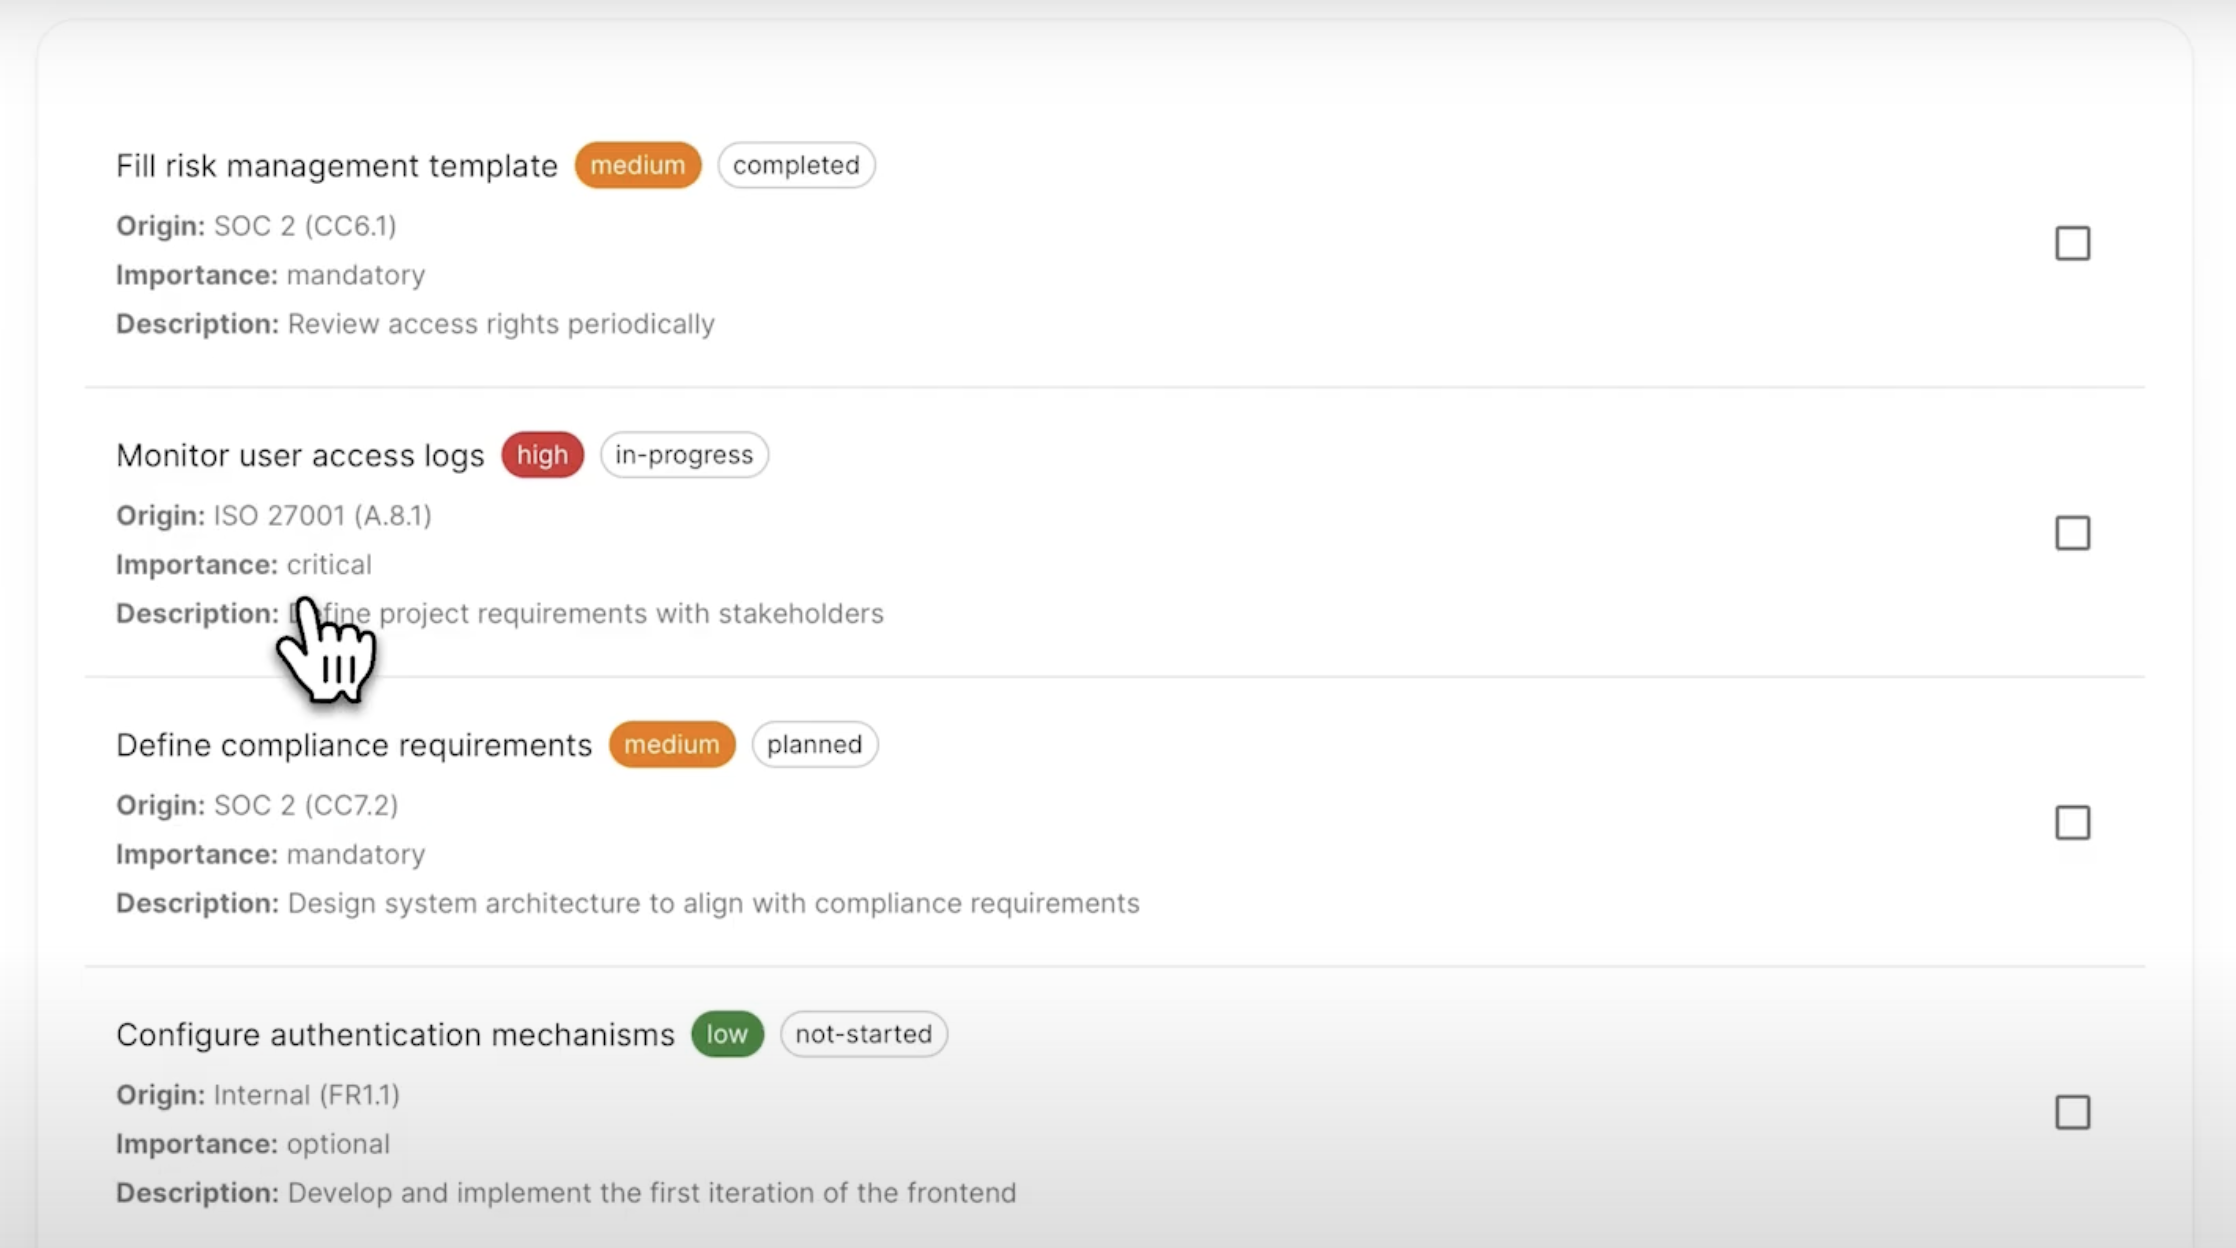
Task: Click the in-progress status pill
Action: click(684, 455)
